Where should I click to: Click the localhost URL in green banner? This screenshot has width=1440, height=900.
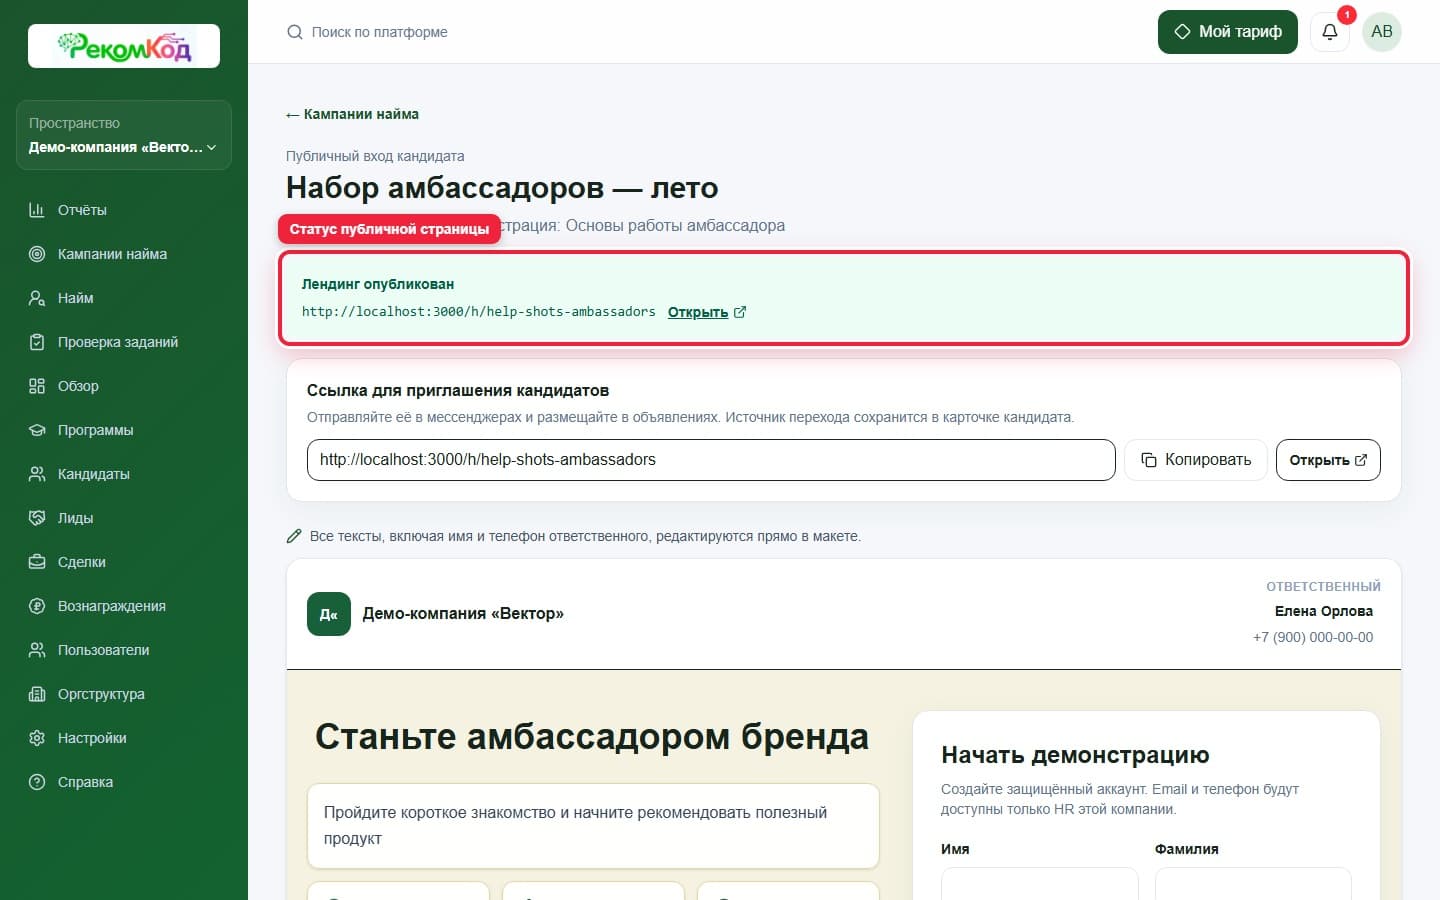tap(479, 312)
